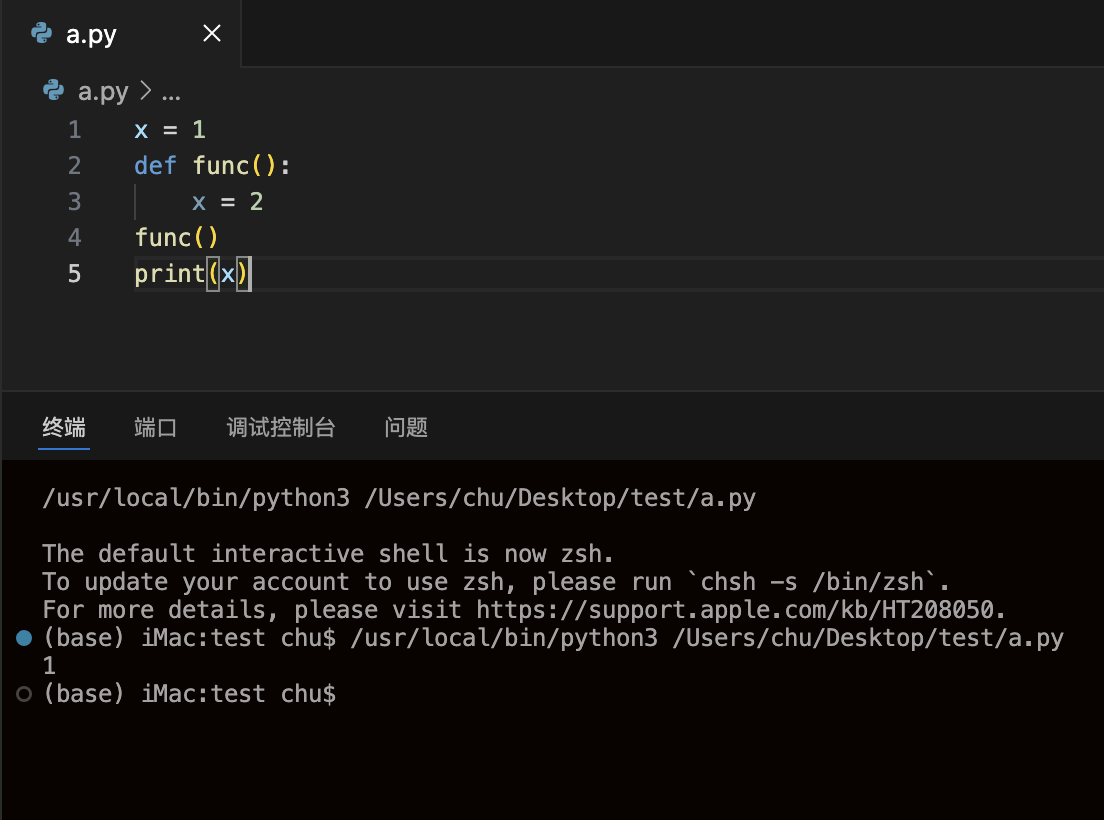Viewport: 1104px width, 820px height.
Task: Show the 调试控制台 panel tab
Action: pyautogui.click(x=280, y=428)
